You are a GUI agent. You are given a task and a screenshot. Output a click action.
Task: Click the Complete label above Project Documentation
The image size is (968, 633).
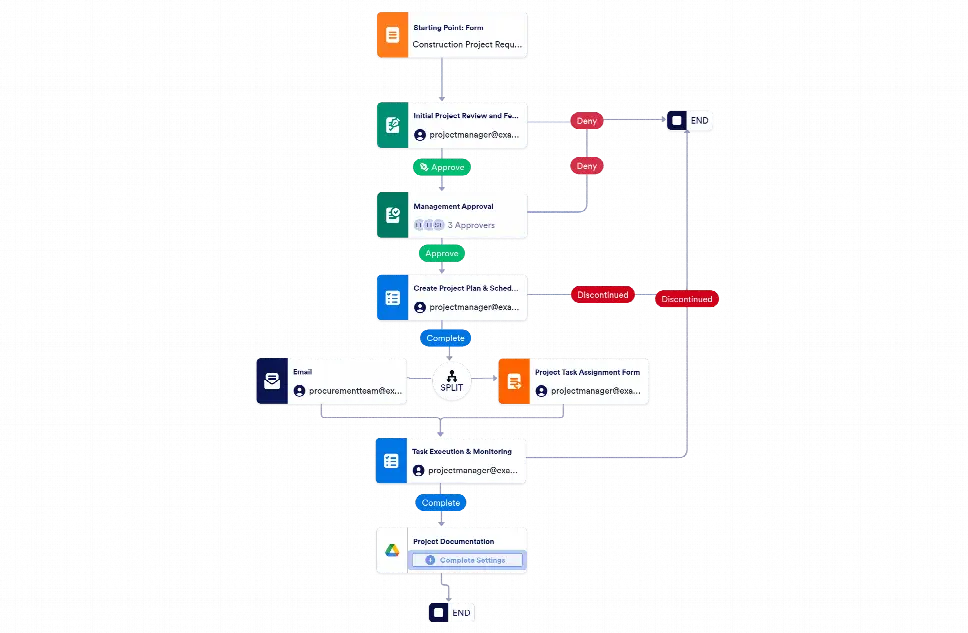click(441, 503)
